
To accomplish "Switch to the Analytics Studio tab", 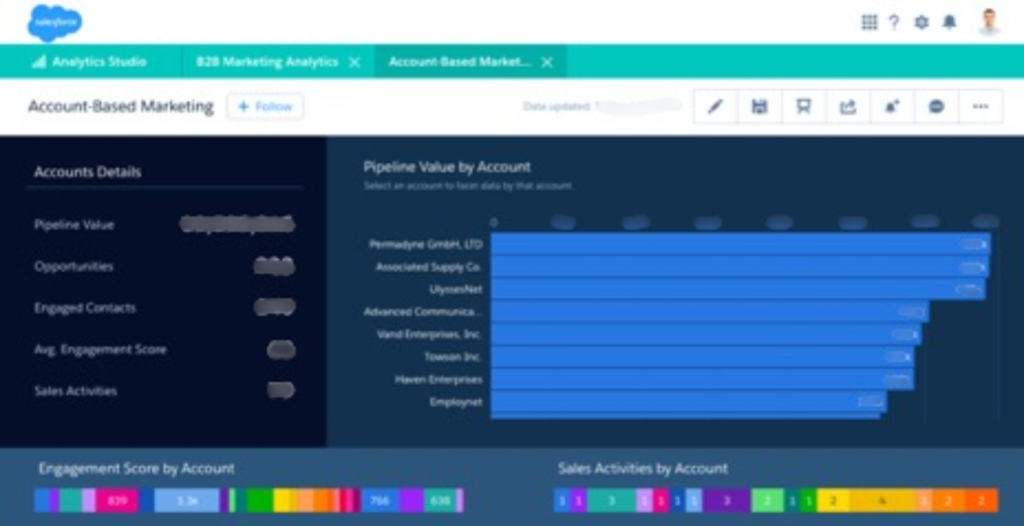I will pyautogui.click(x=89, y=62).
